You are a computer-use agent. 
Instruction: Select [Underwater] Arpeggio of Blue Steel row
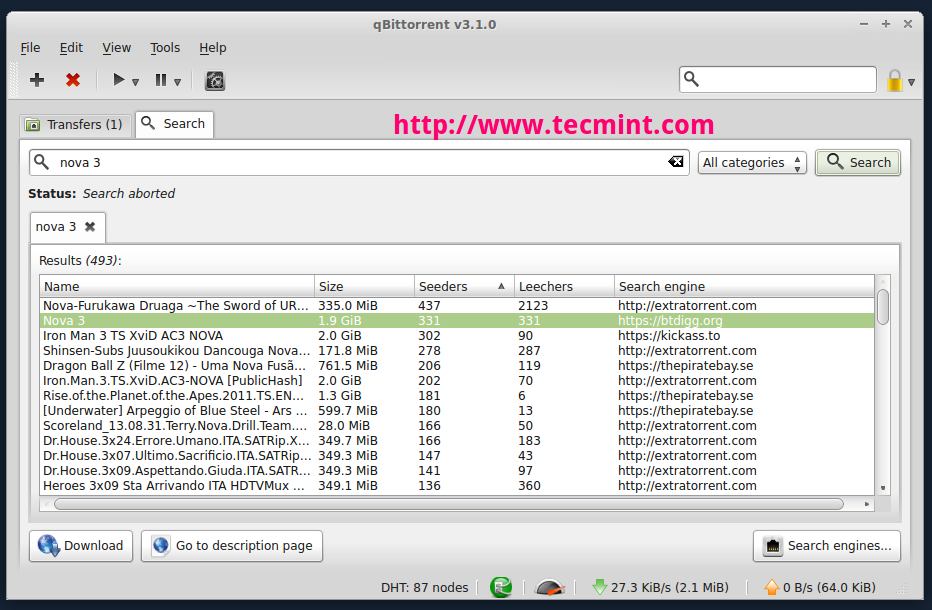tap(456, 411)
